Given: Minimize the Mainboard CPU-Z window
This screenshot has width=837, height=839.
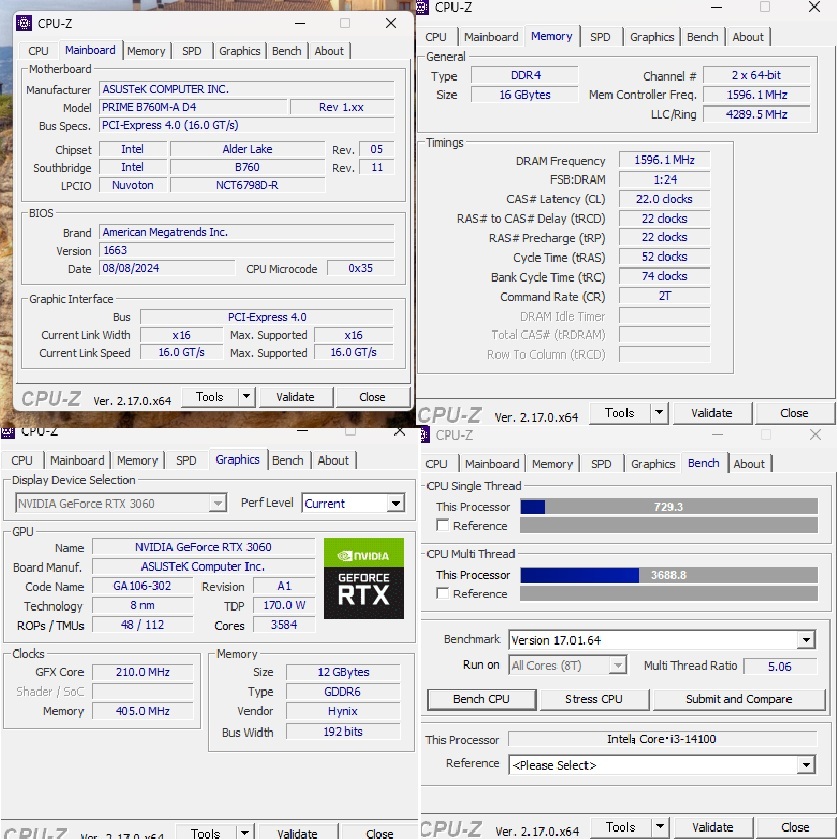Looking at the screenshot, I should click(300, 23).
